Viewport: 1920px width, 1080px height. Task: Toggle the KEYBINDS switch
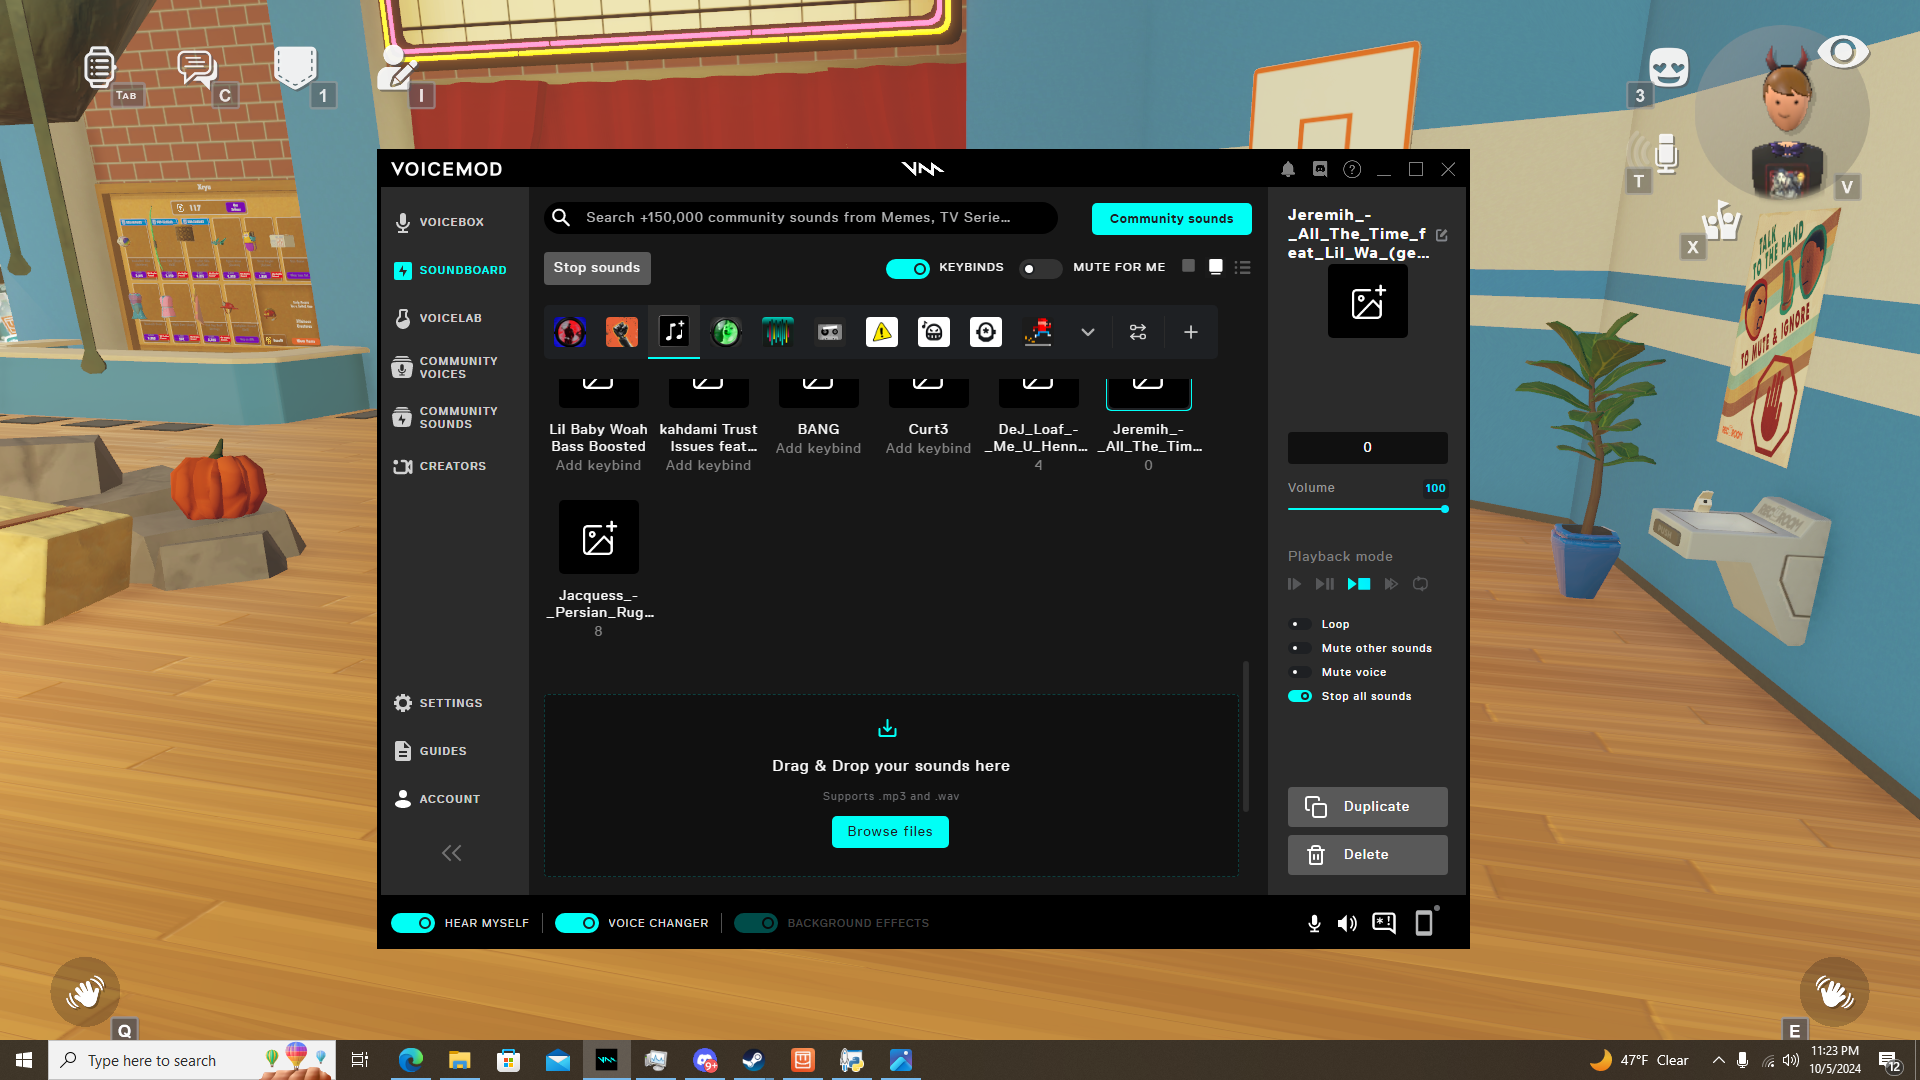[x=908, y=268]
